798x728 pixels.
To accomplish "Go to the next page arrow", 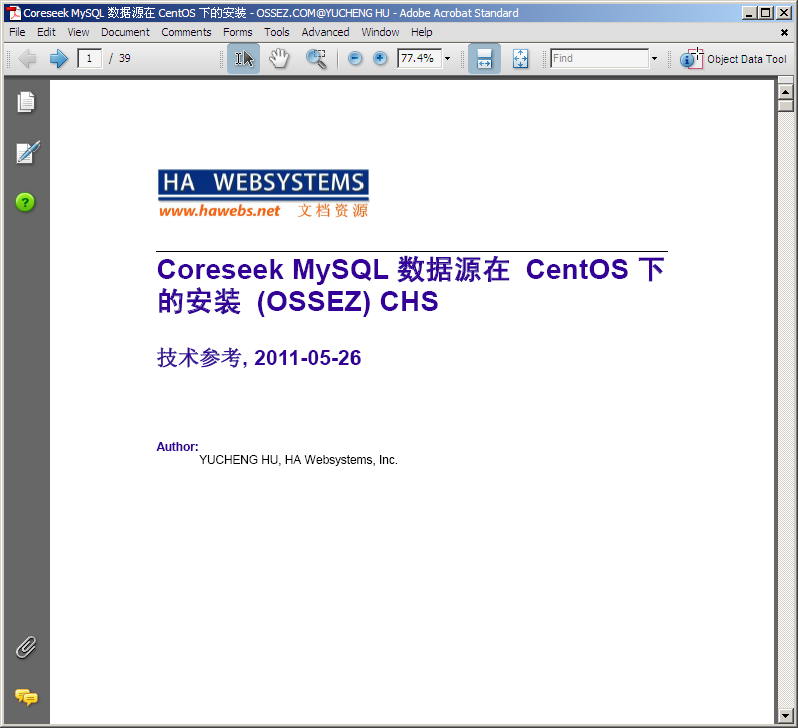I will [x=59, y=59].
